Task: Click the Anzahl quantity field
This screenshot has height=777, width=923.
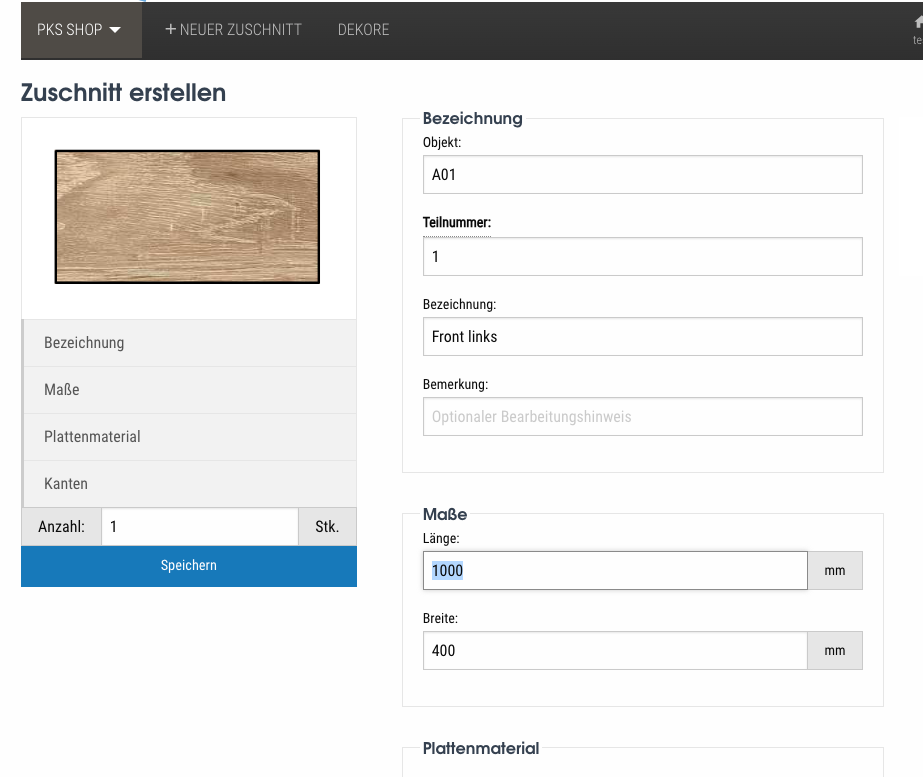Action: 199,526
